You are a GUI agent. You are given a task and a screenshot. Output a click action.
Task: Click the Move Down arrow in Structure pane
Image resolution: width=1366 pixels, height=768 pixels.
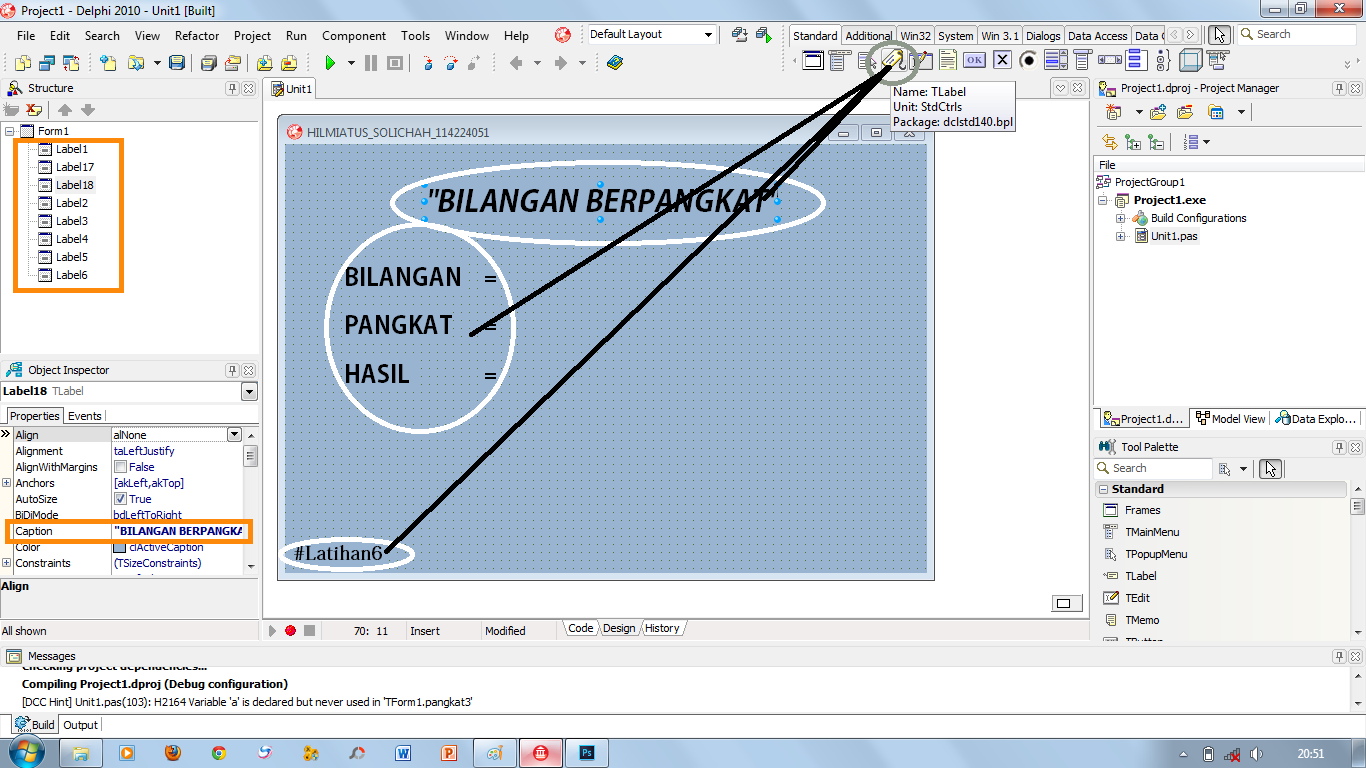click(x=88, y=110)
